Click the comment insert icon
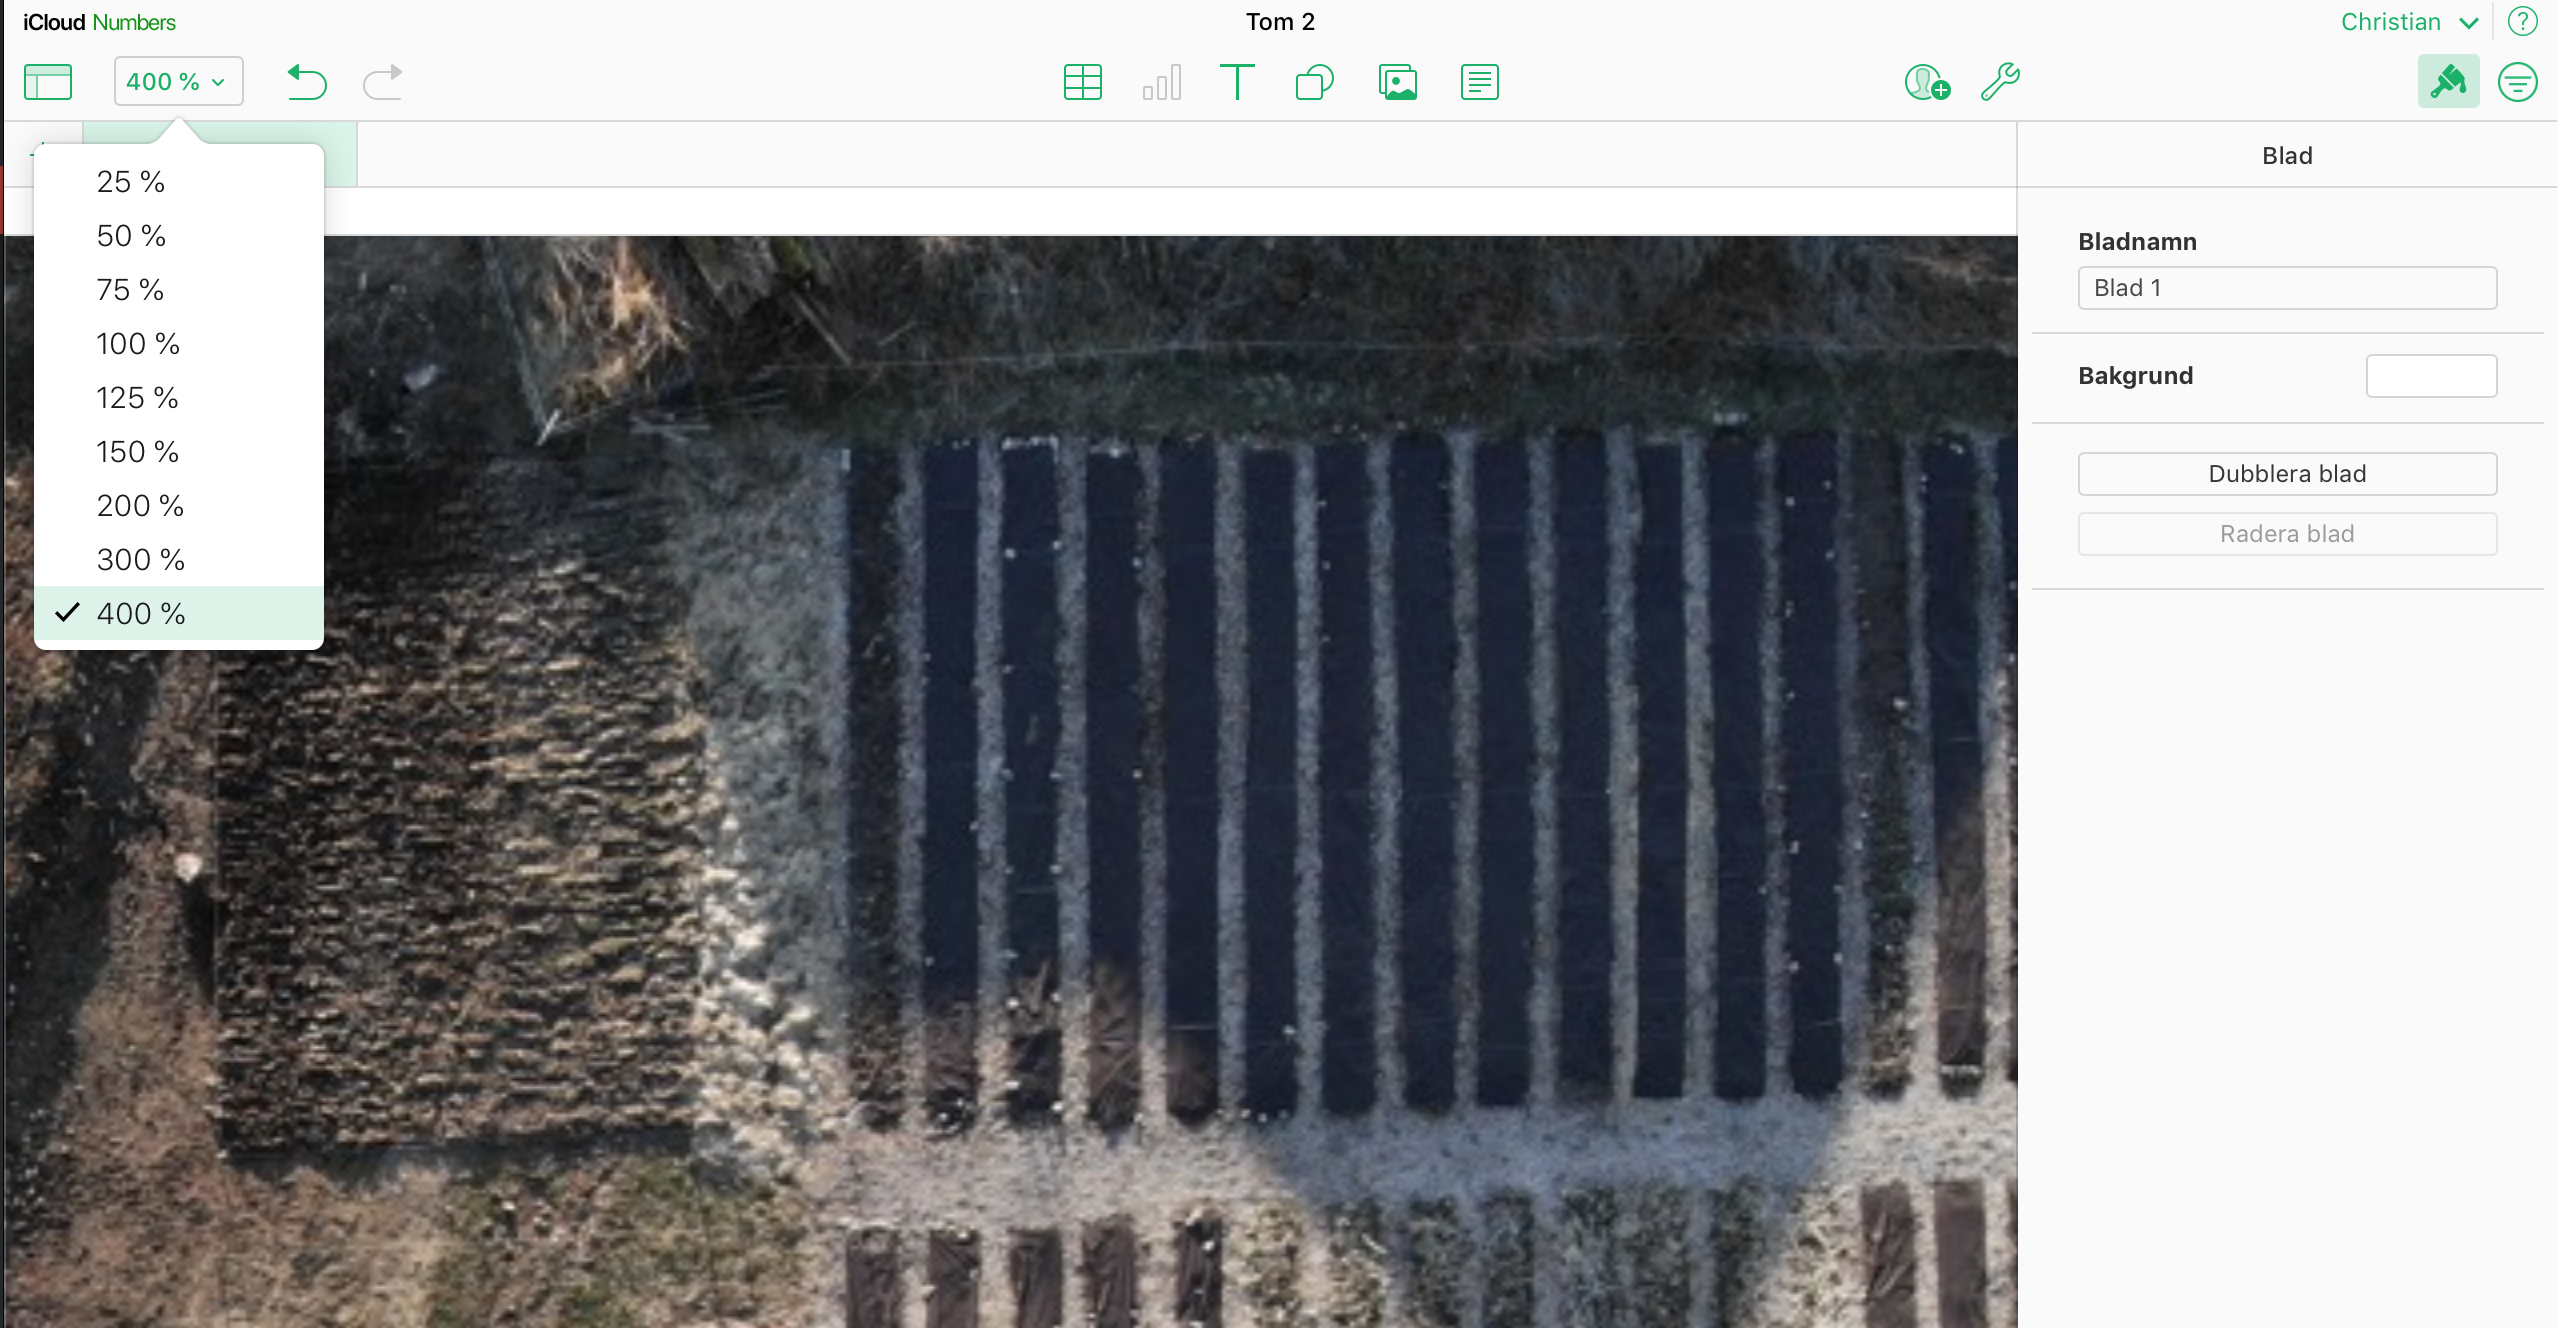Viewport: 2558px width, 1328px height. tap(1479, 82)
